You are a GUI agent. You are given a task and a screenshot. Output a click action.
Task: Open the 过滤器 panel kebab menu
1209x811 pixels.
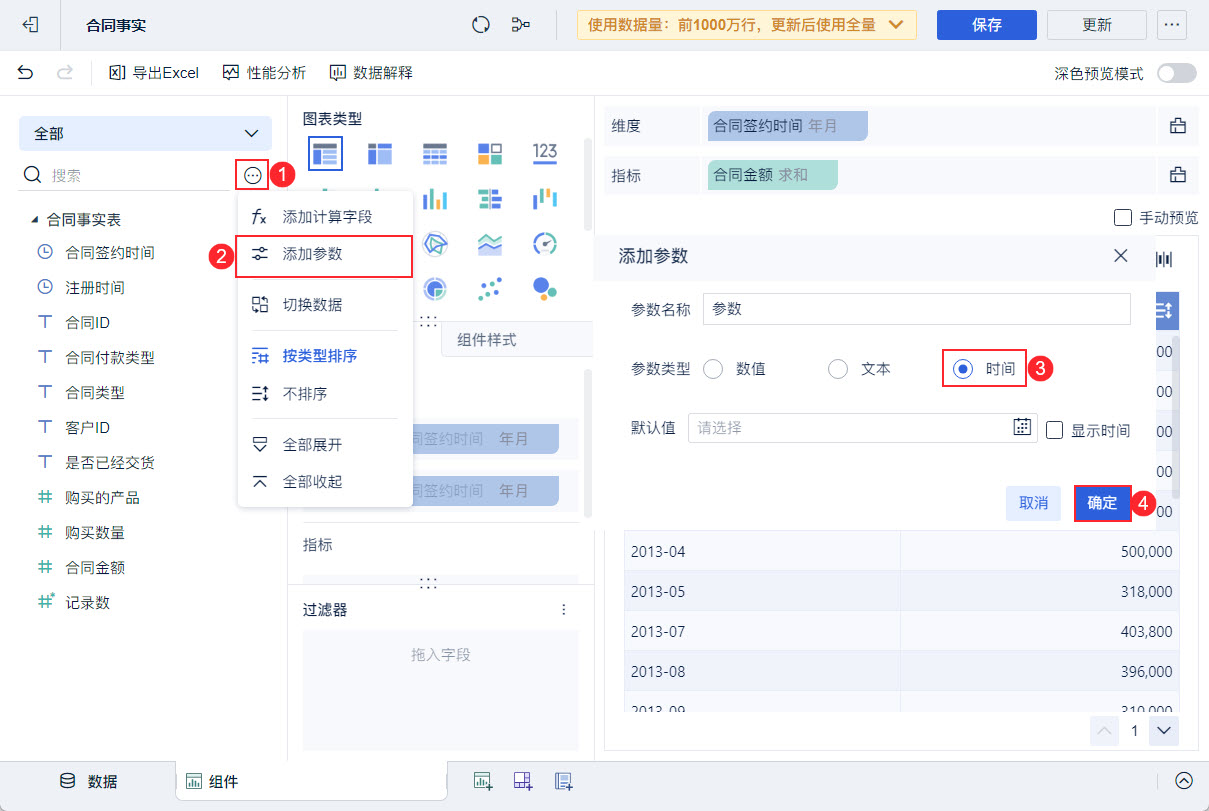point(564,610)
